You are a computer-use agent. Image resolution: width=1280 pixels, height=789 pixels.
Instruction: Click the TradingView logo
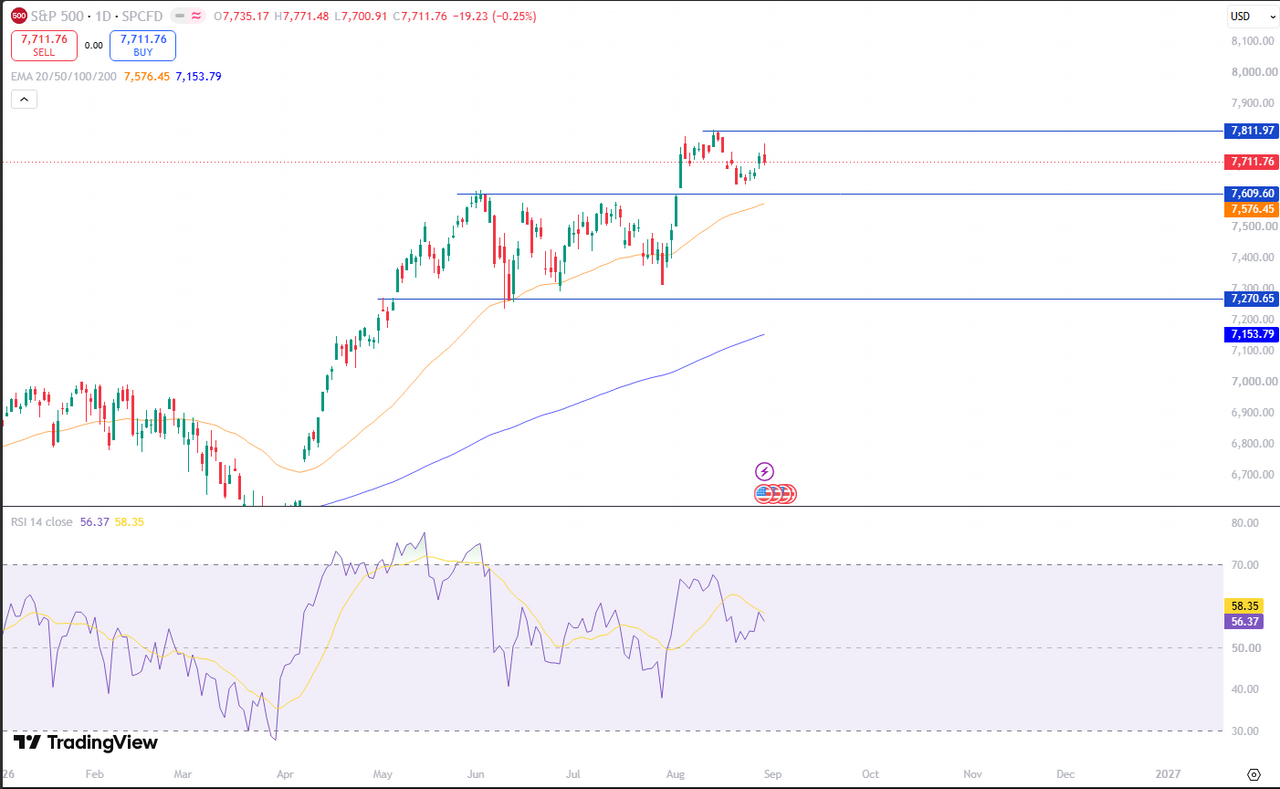(x=86, y=742)
